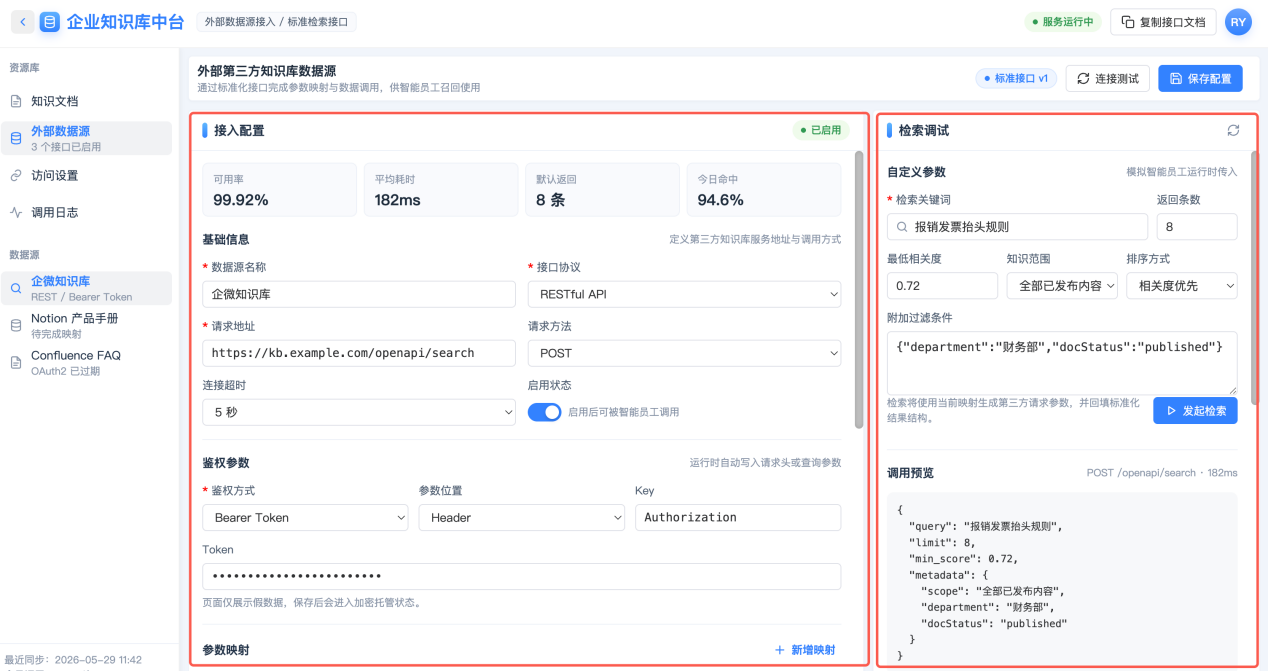This screenshot has width=1268, height=671.
Task: Select the Notion 产品手册 data source
Action: click(86, 325)
